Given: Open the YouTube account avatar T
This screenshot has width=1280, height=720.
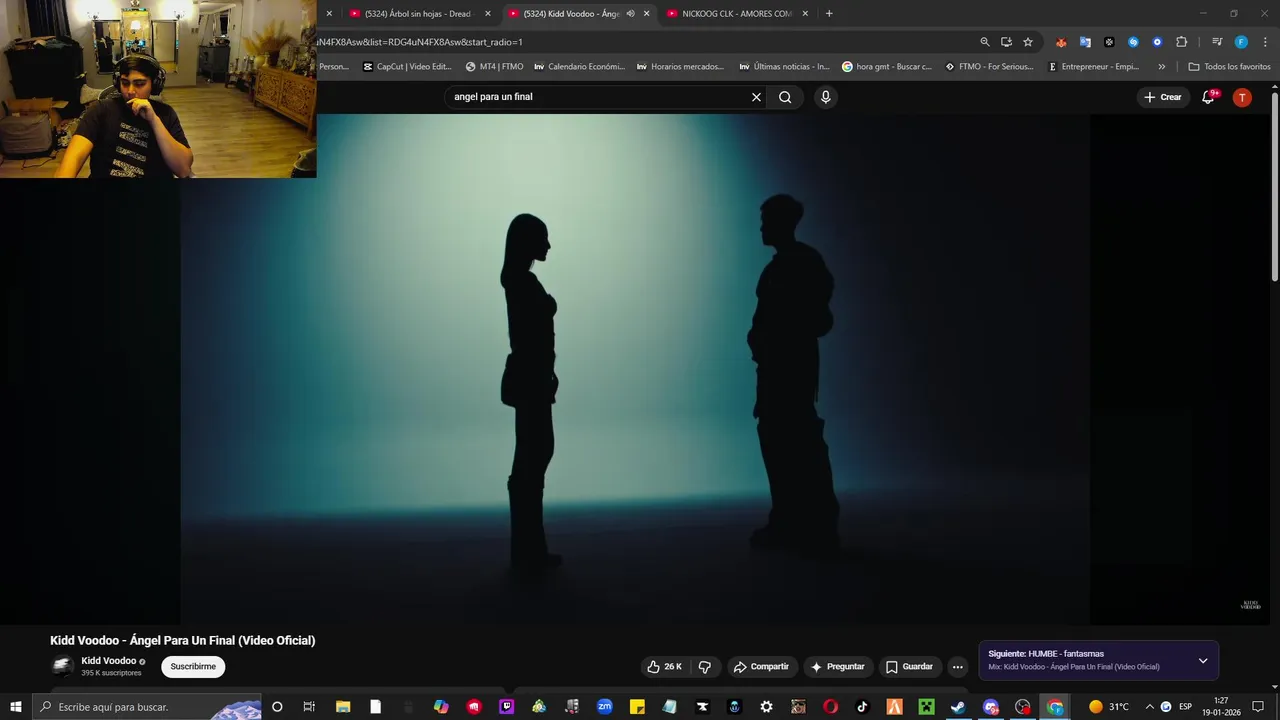Looking at the screenshot, I should (x=1242, y=97).
